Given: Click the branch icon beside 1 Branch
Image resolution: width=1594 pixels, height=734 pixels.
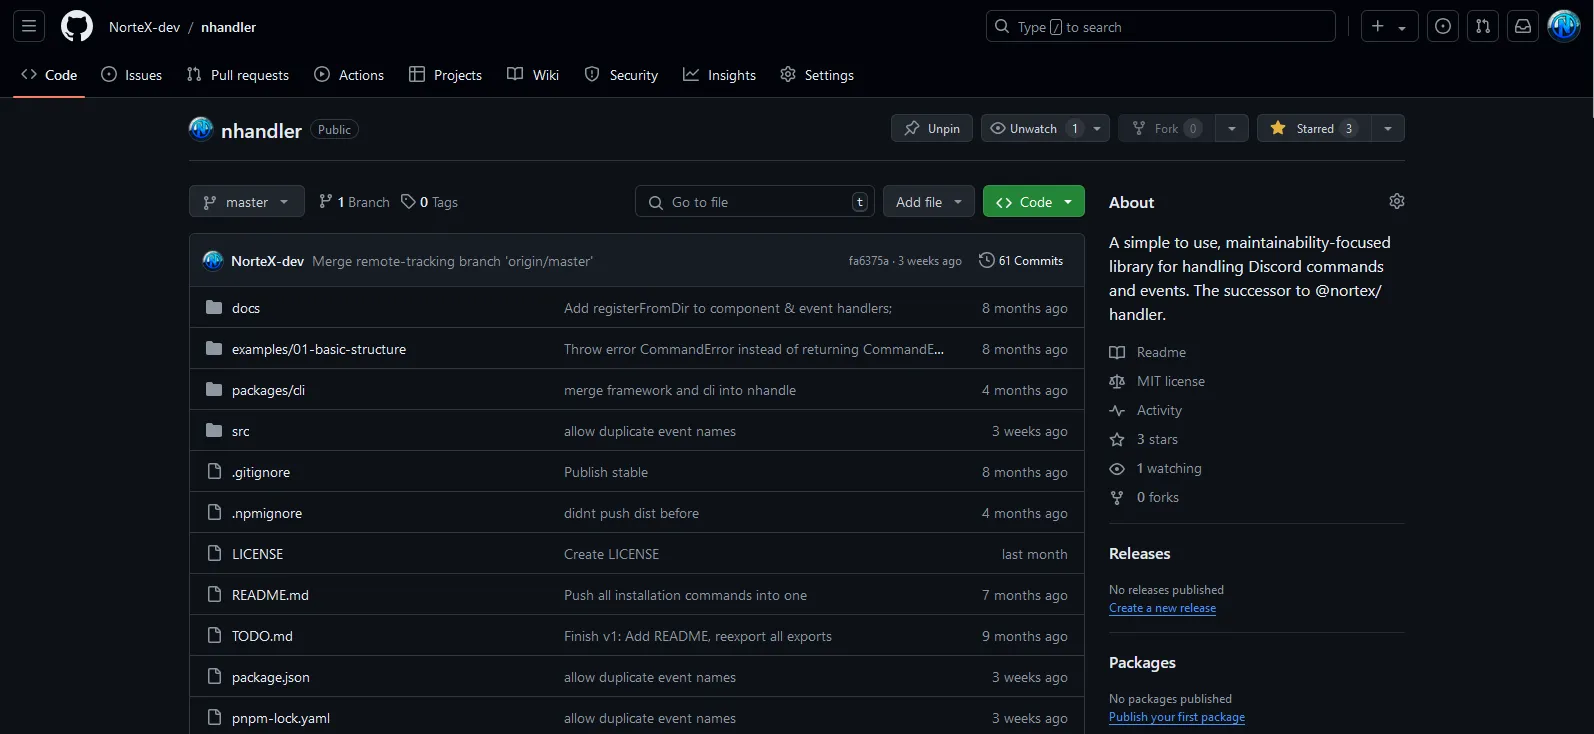Looking at the screenshot, I should click(x=326, y=201).
